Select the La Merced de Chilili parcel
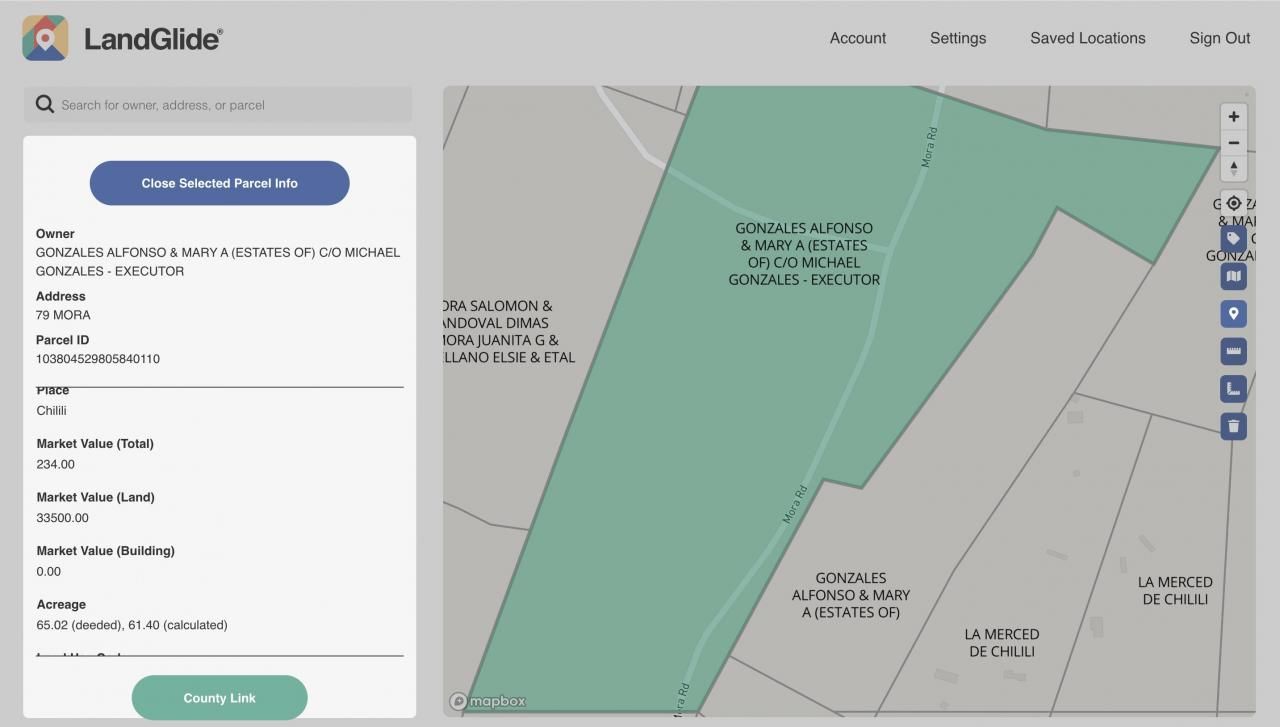Screen dimensions: 1280x727 click(x=1001, y=642)
